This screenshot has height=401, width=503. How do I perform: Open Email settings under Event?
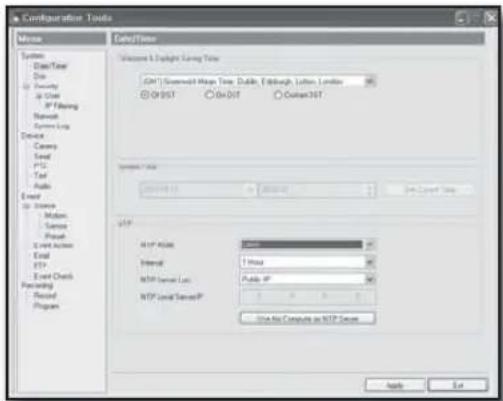point(41,255)
